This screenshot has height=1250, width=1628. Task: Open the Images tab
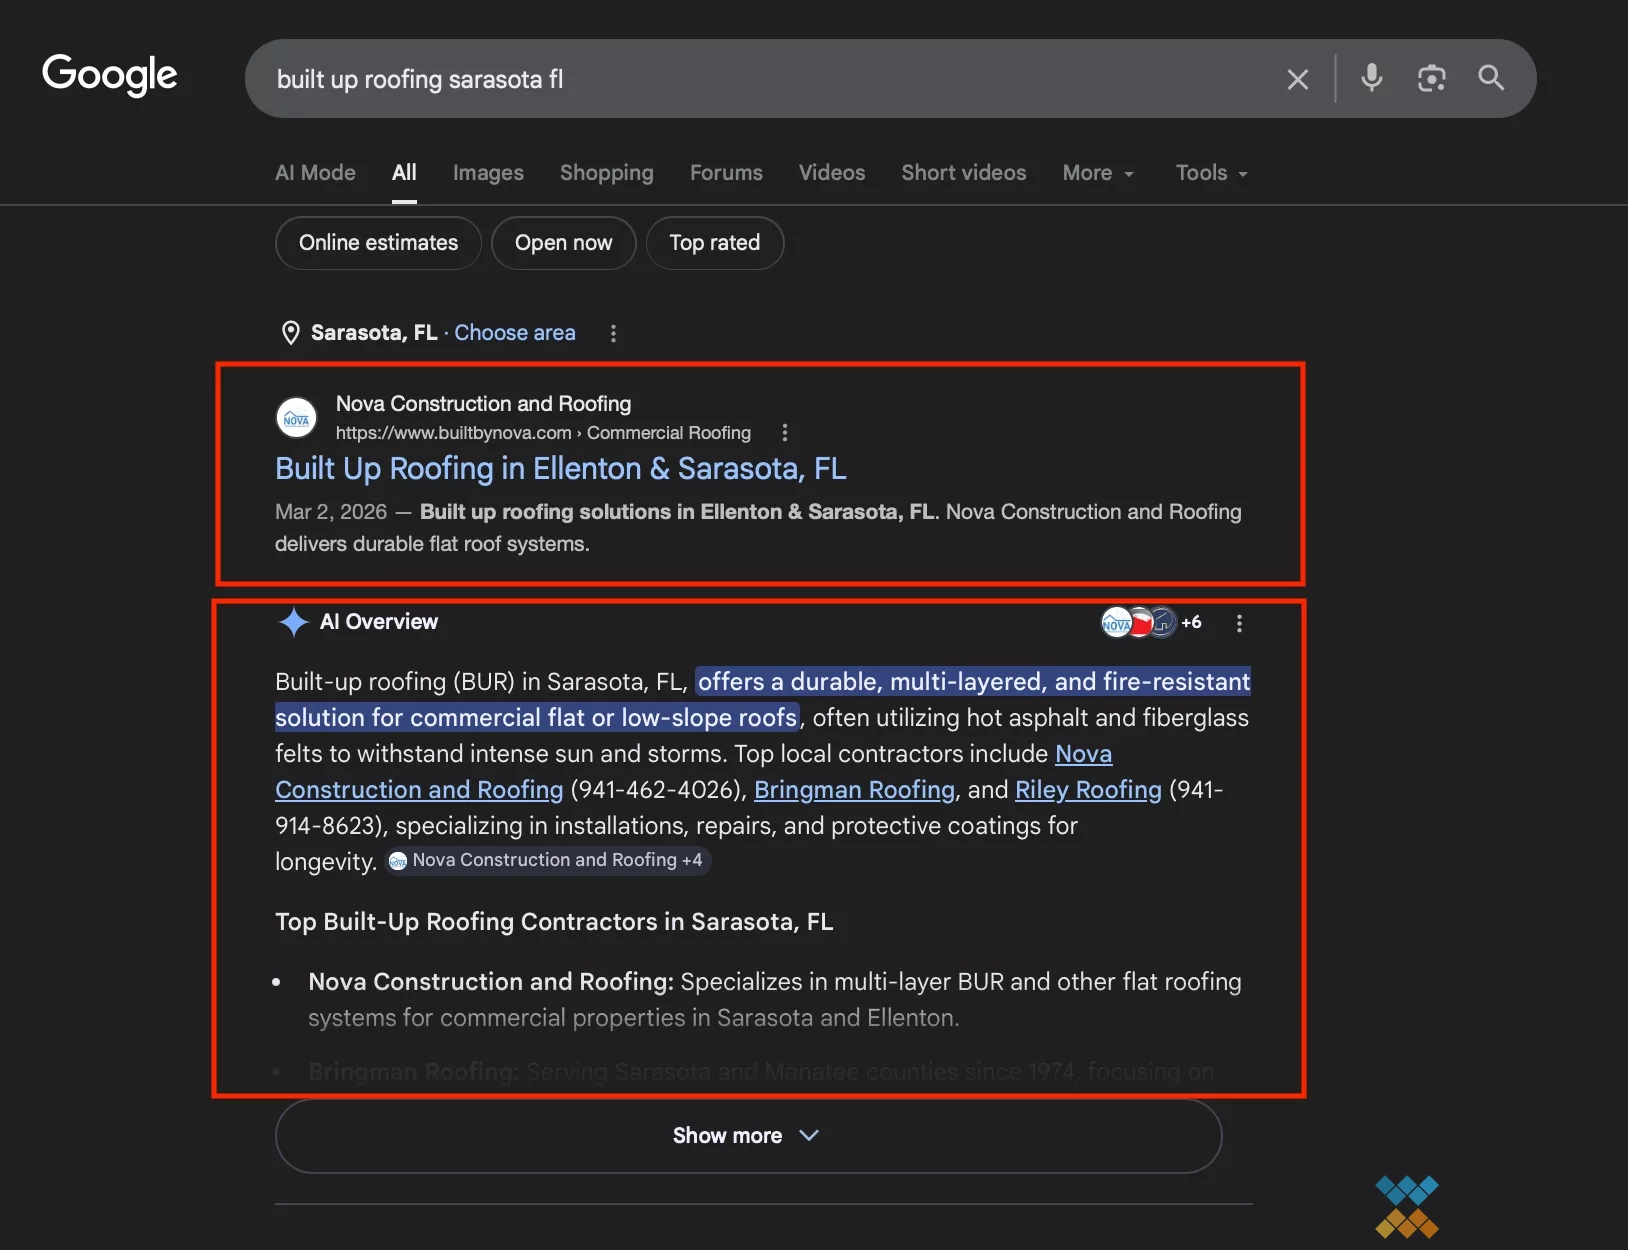488,173
